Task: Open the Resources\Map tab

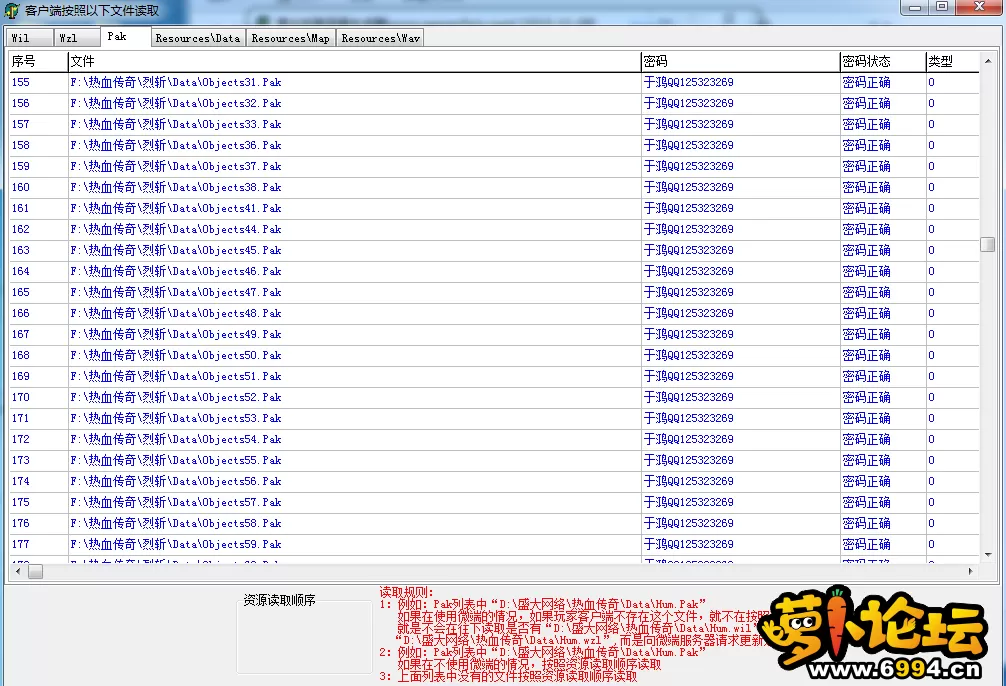Action: click(x=291, y=38)
